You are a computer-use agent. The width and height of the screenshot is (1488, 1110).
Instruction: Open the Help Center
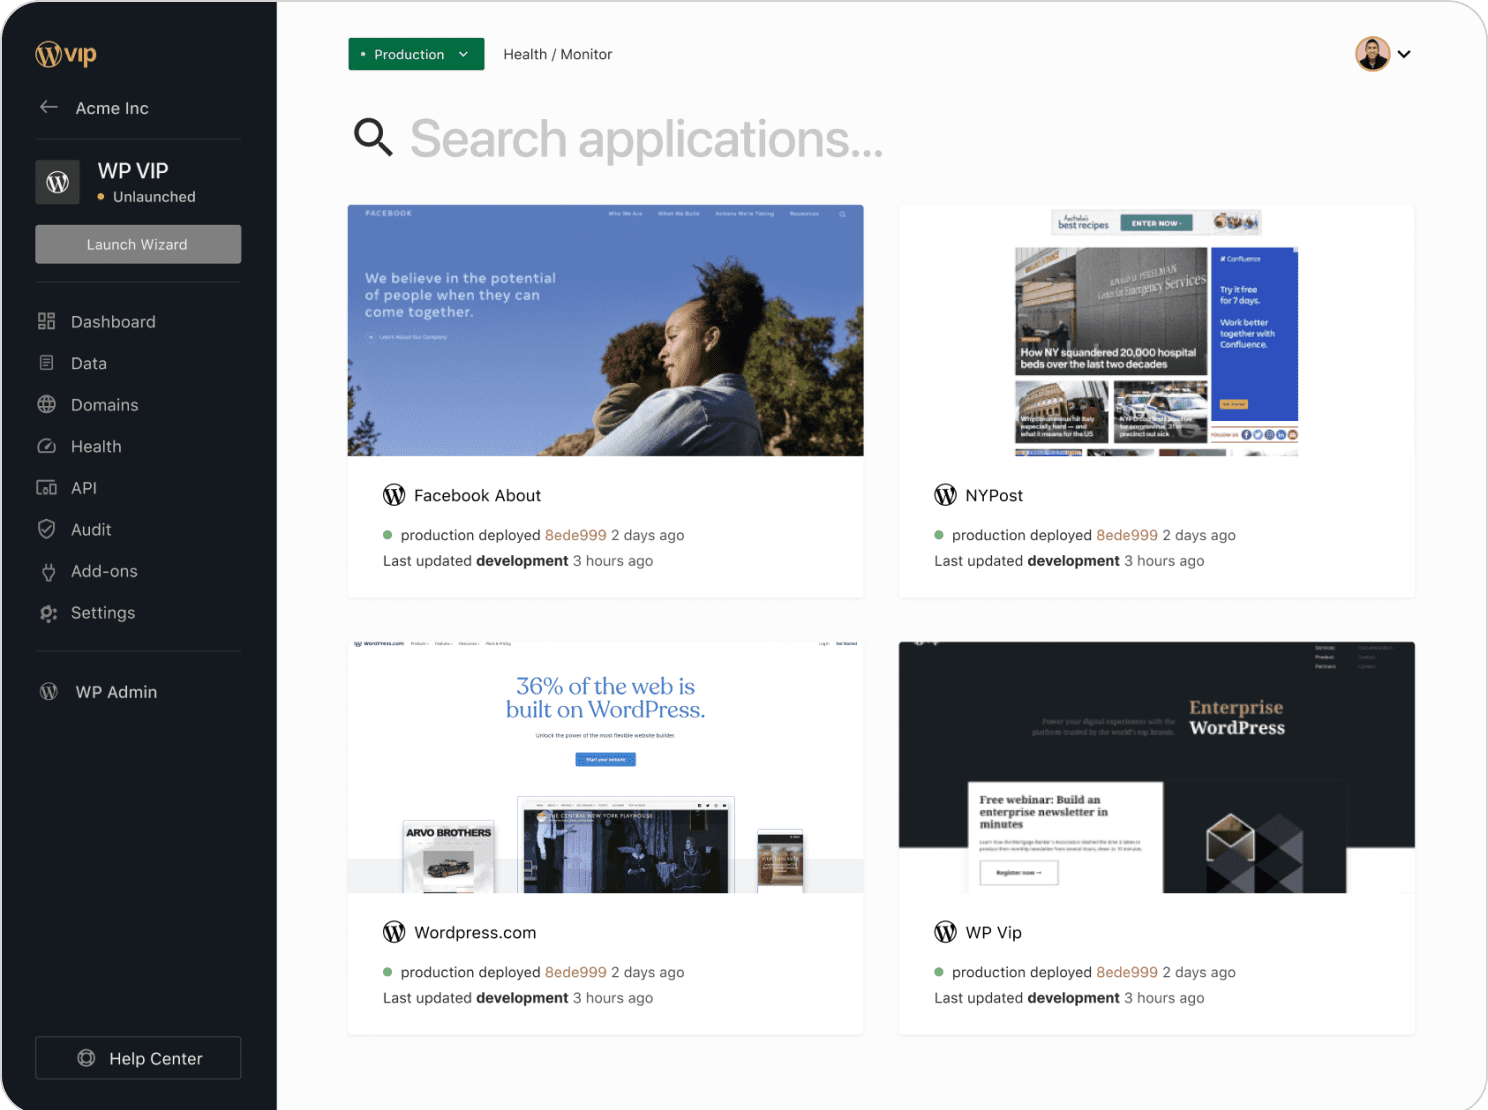point(138,1058)
